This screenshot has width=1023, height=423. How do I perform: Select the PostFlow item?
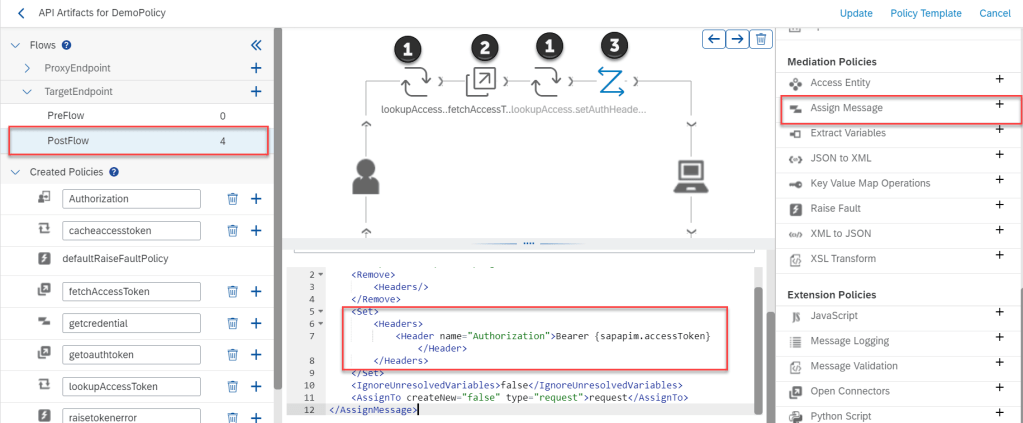tap(138, 142)
